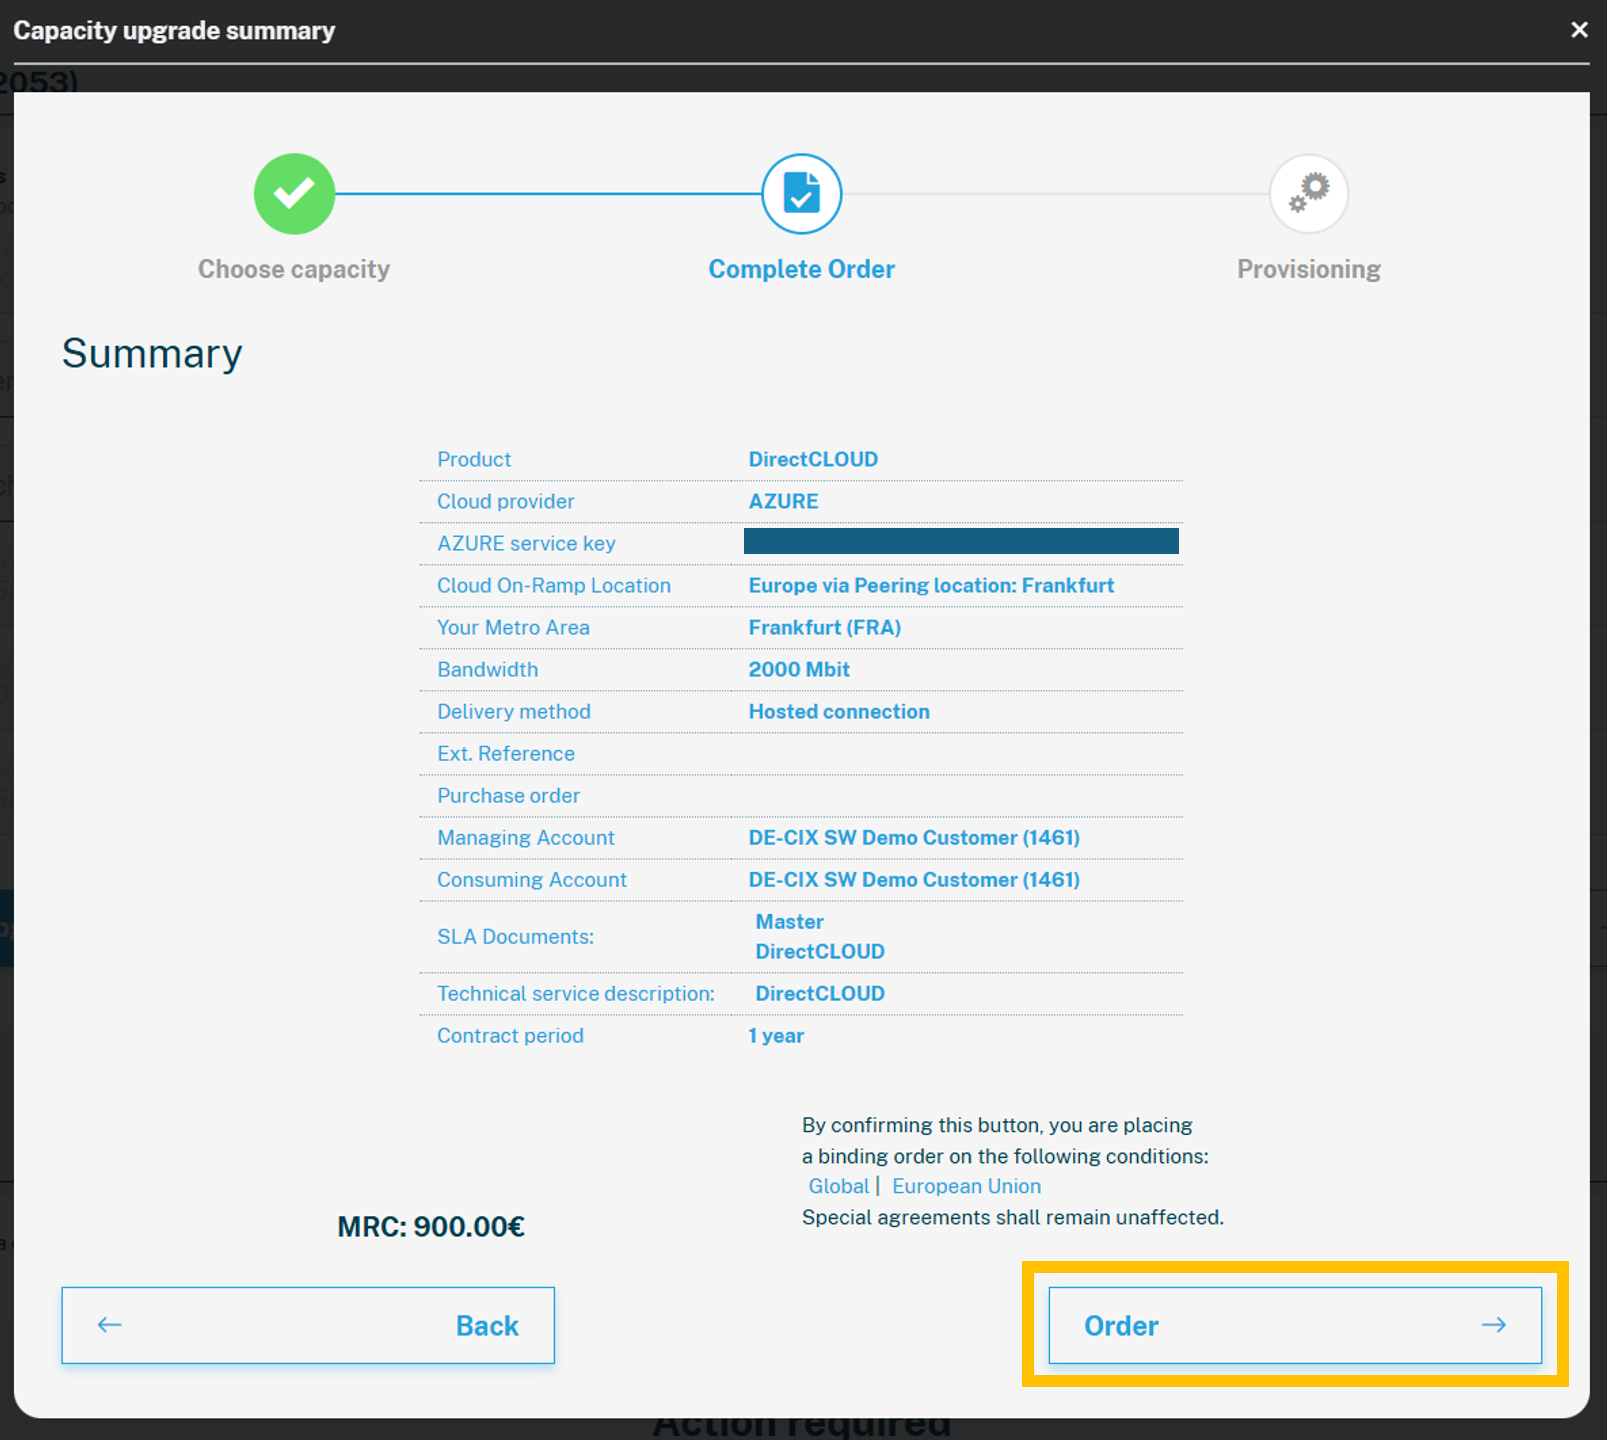Open the Master SLA document link
1607x1440 pixels.
[789, 922]
